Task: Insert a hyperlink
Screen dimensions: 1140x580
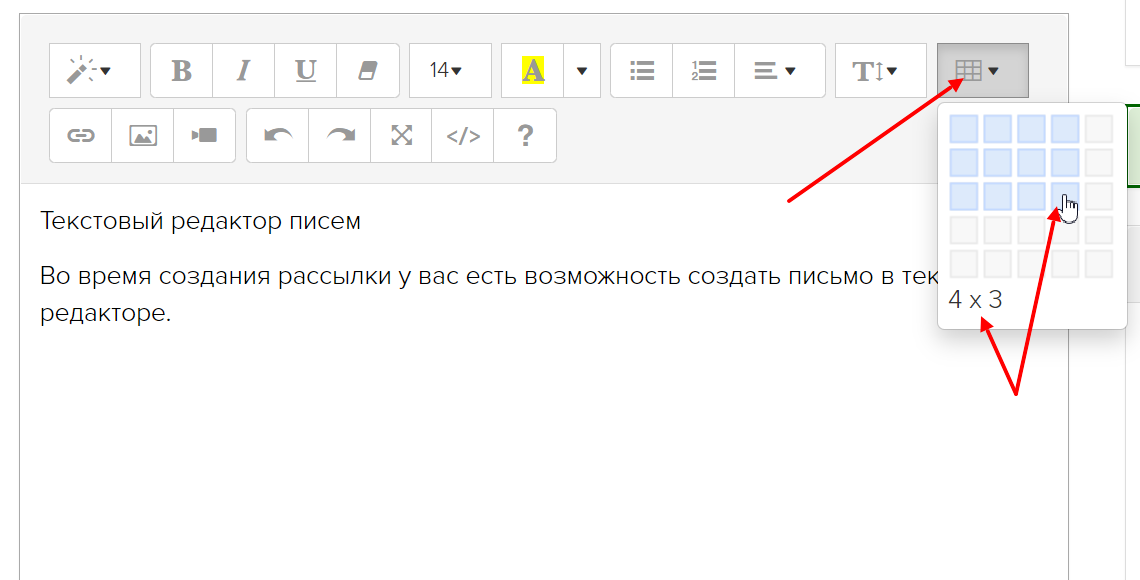Action: [x=80, y=136]
